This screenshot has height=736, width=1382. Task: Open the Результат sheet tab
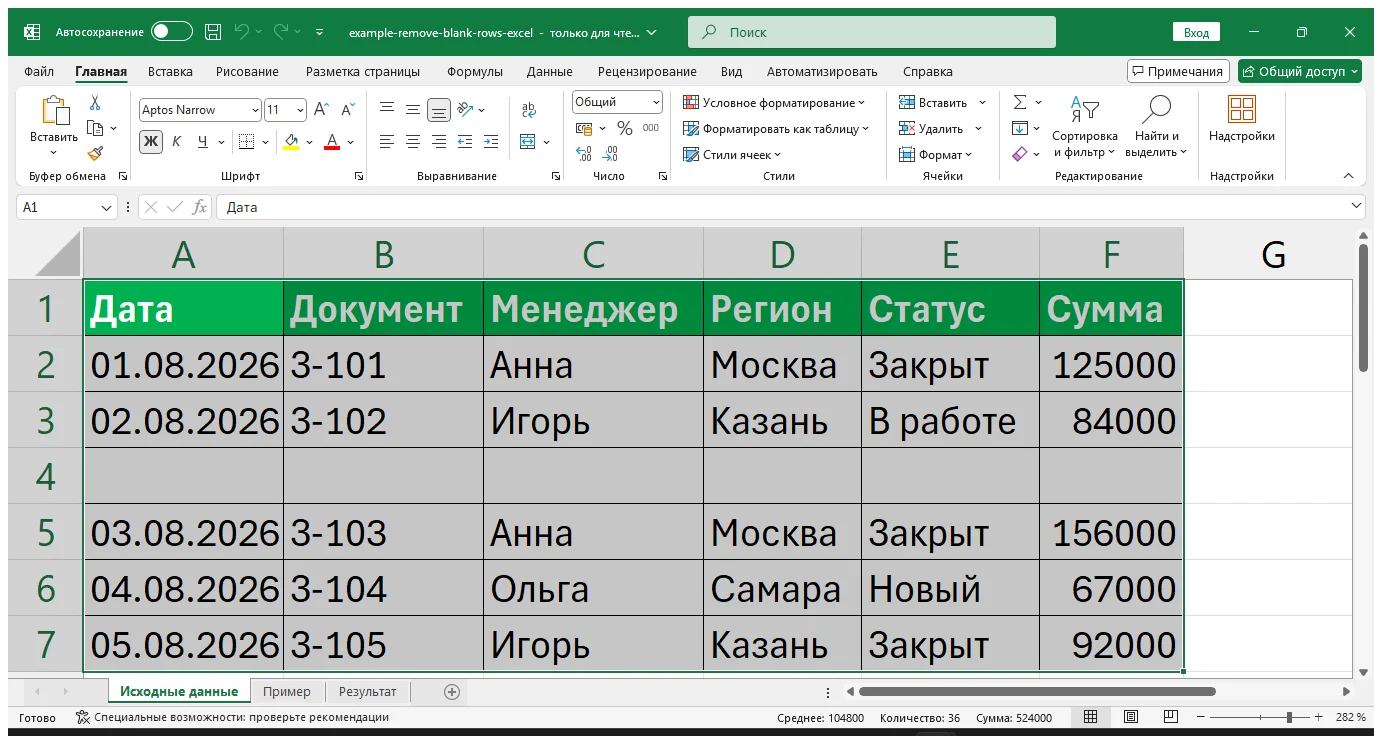(x=367, y=691)
